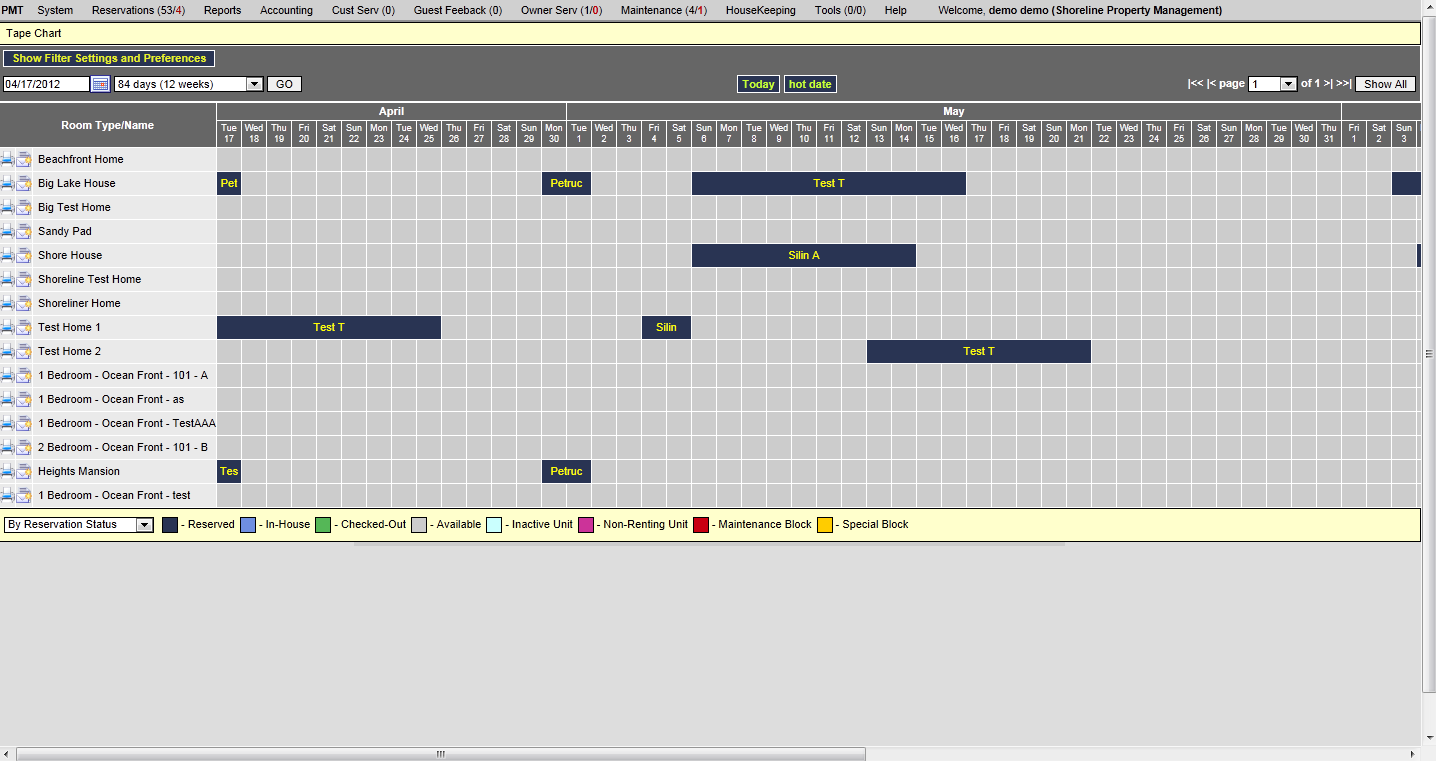
Task: Click the email icon for Big Lake House
Action: click(24, 183)
